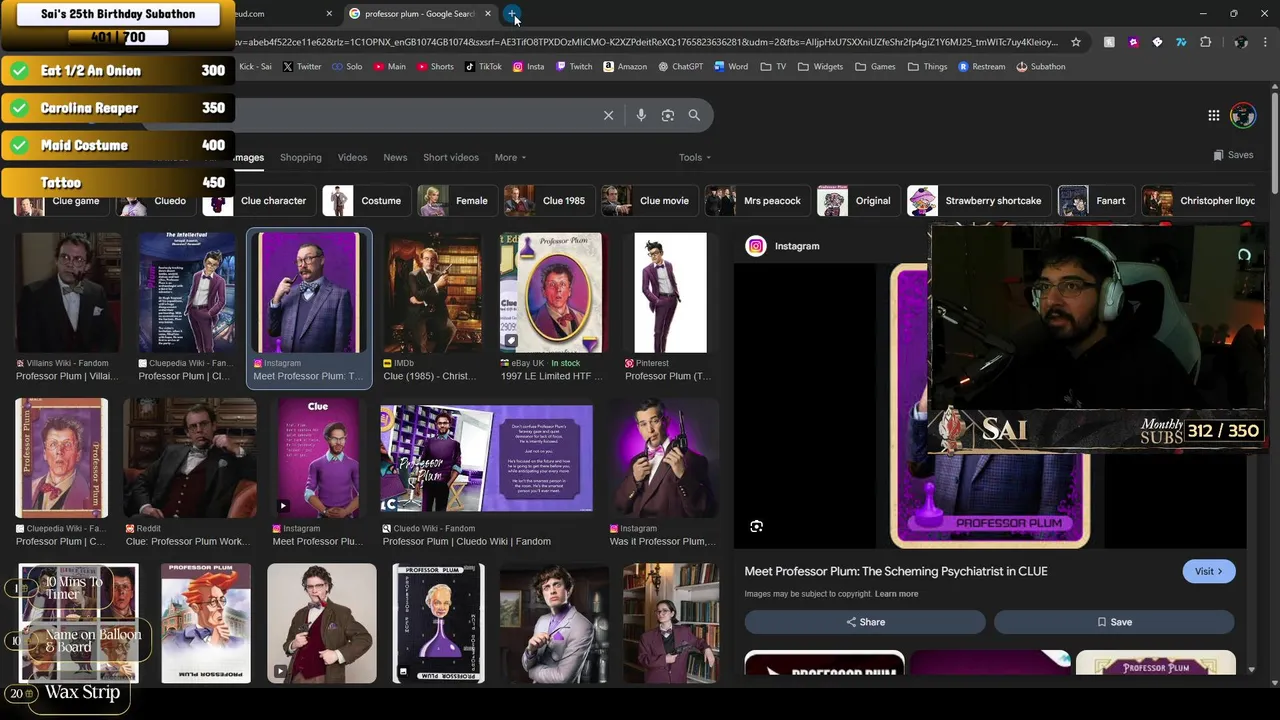Select the Strawberry shortcake filter chip

click(978, 201)
